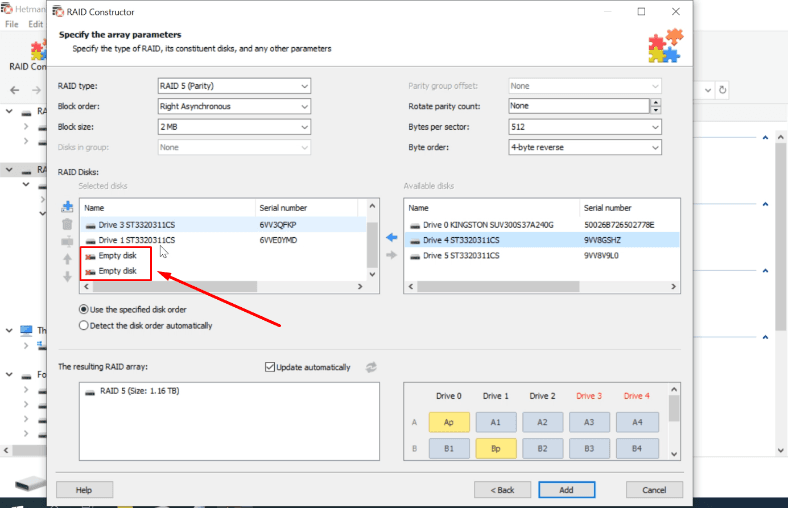Click the Bp parity block for Drive 1

(x=496, y=448)
